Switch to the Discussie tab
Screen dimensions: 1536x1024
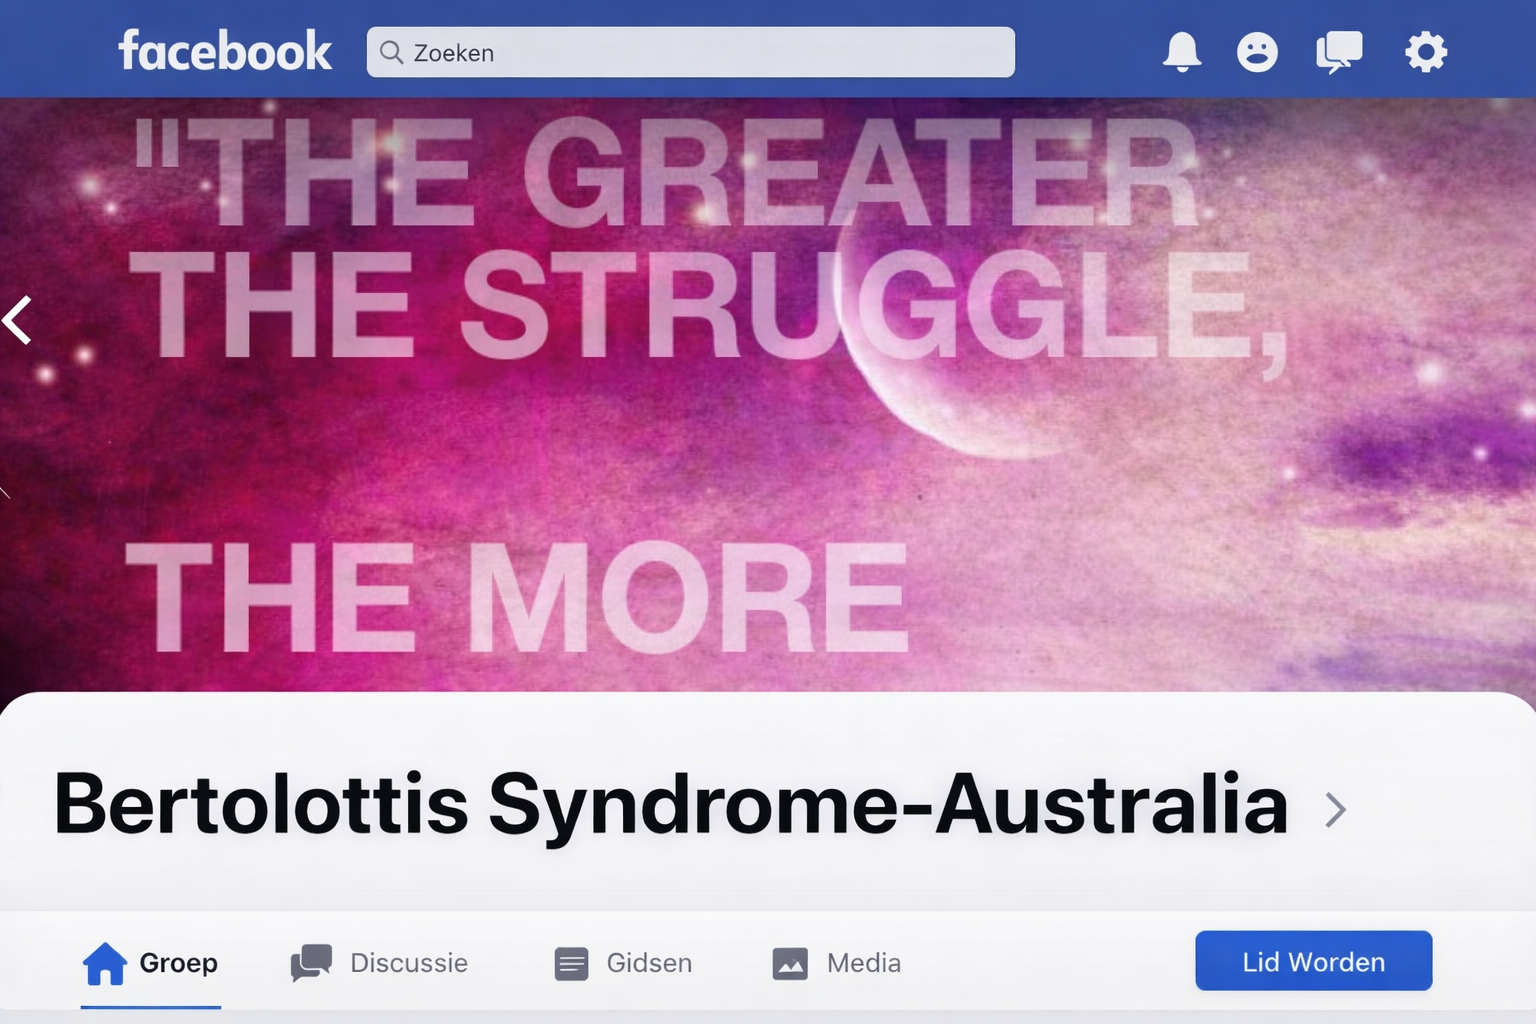point(379,963)
